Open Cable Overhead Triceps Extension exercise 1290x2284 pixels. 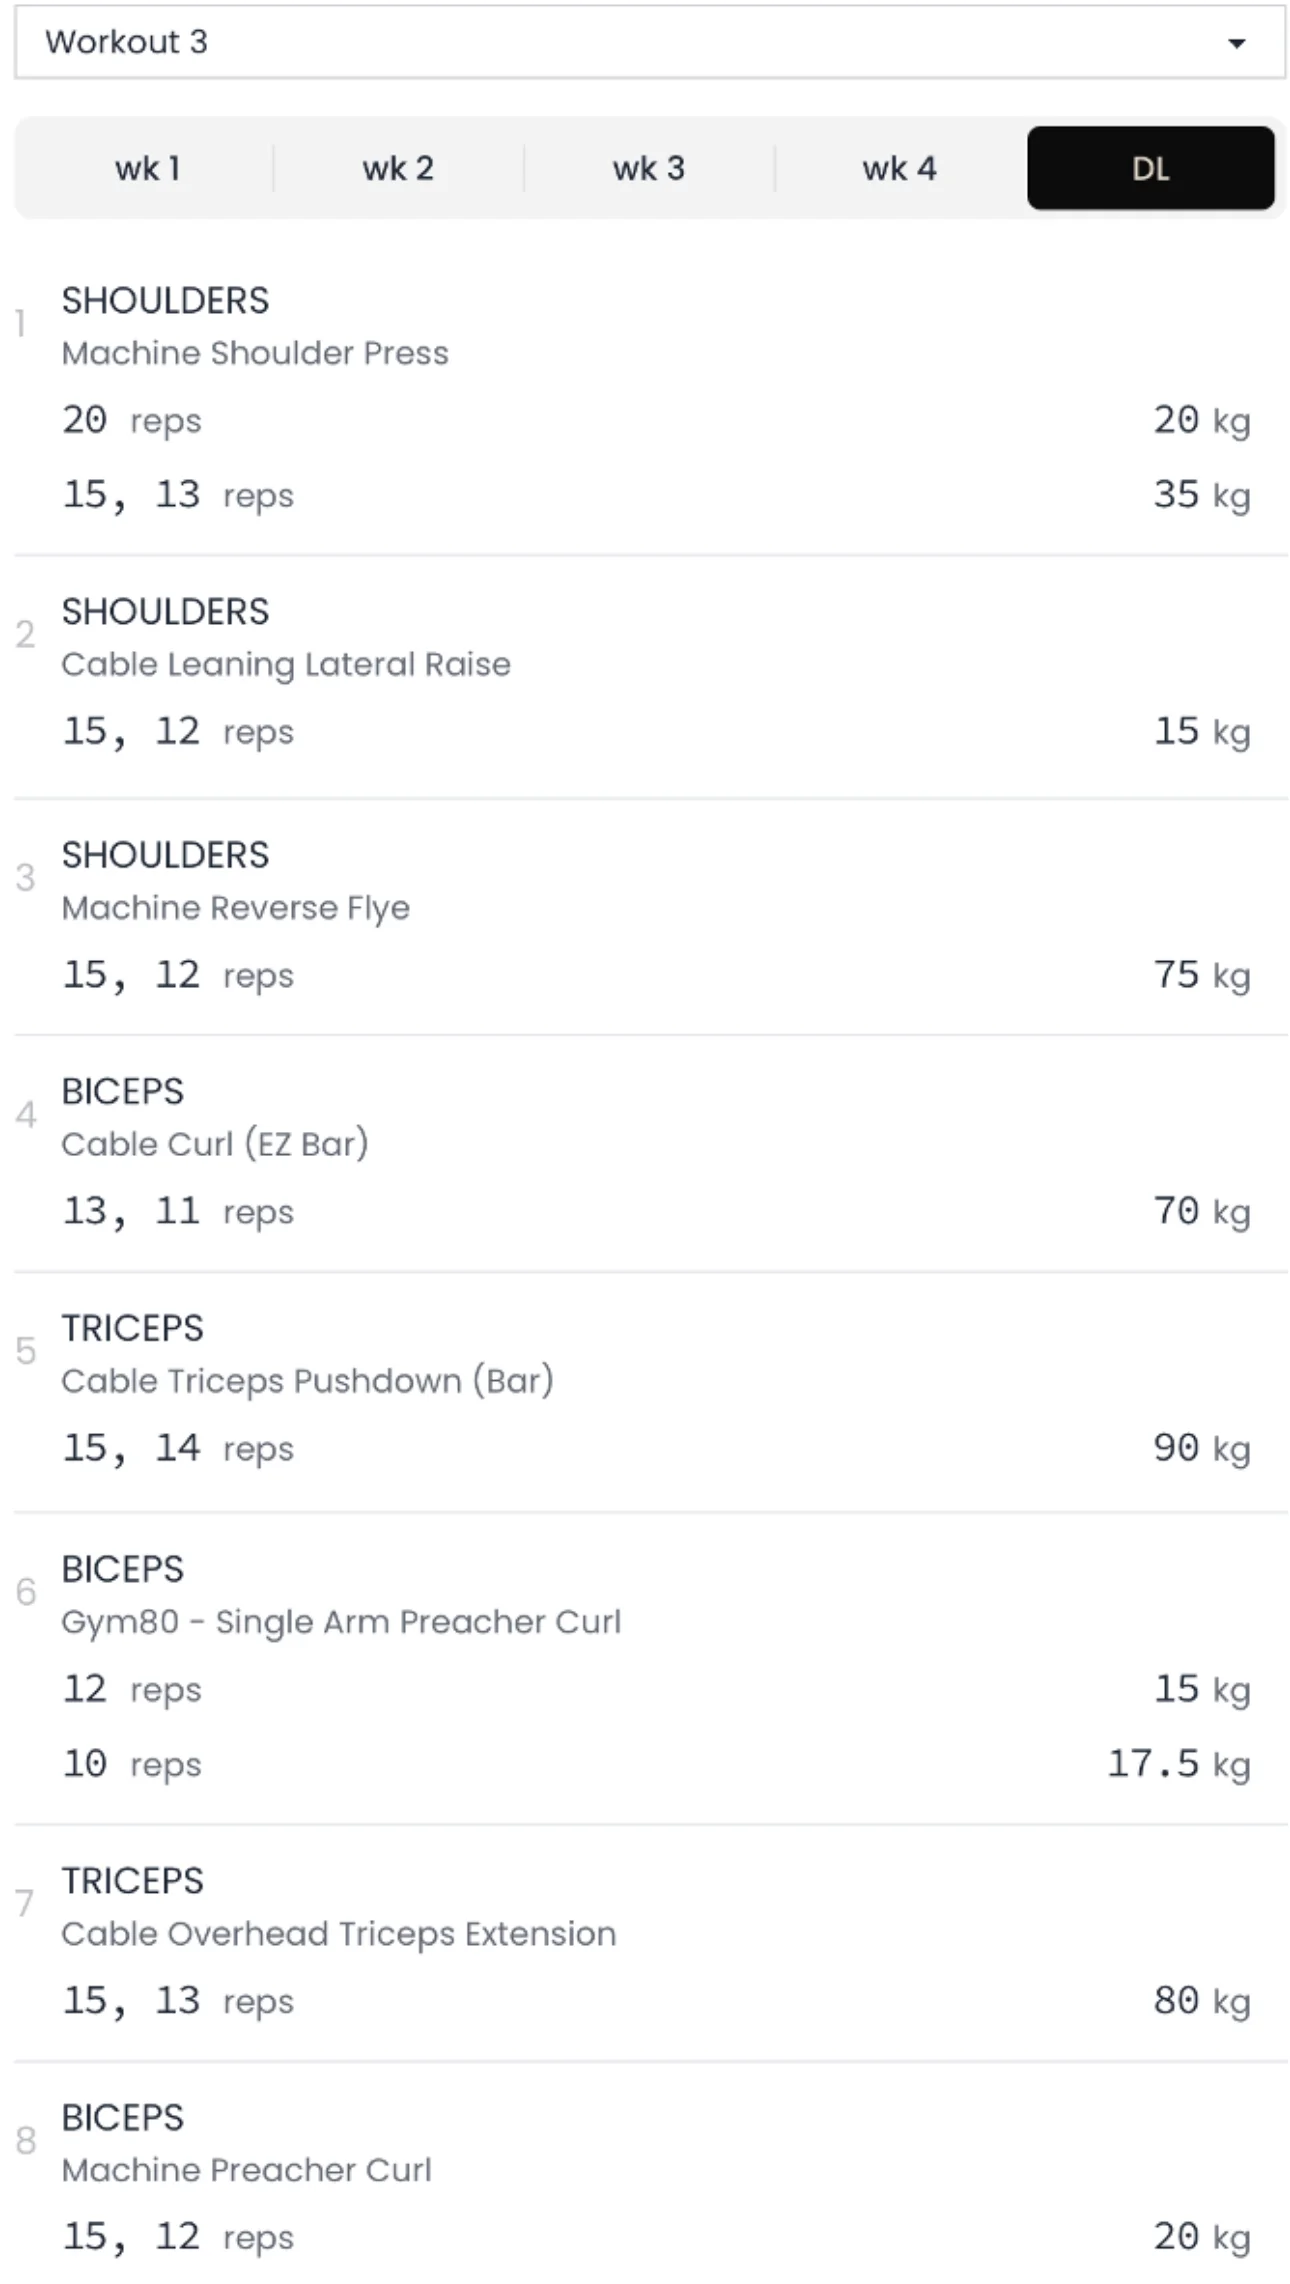(x=338, y=1933)
